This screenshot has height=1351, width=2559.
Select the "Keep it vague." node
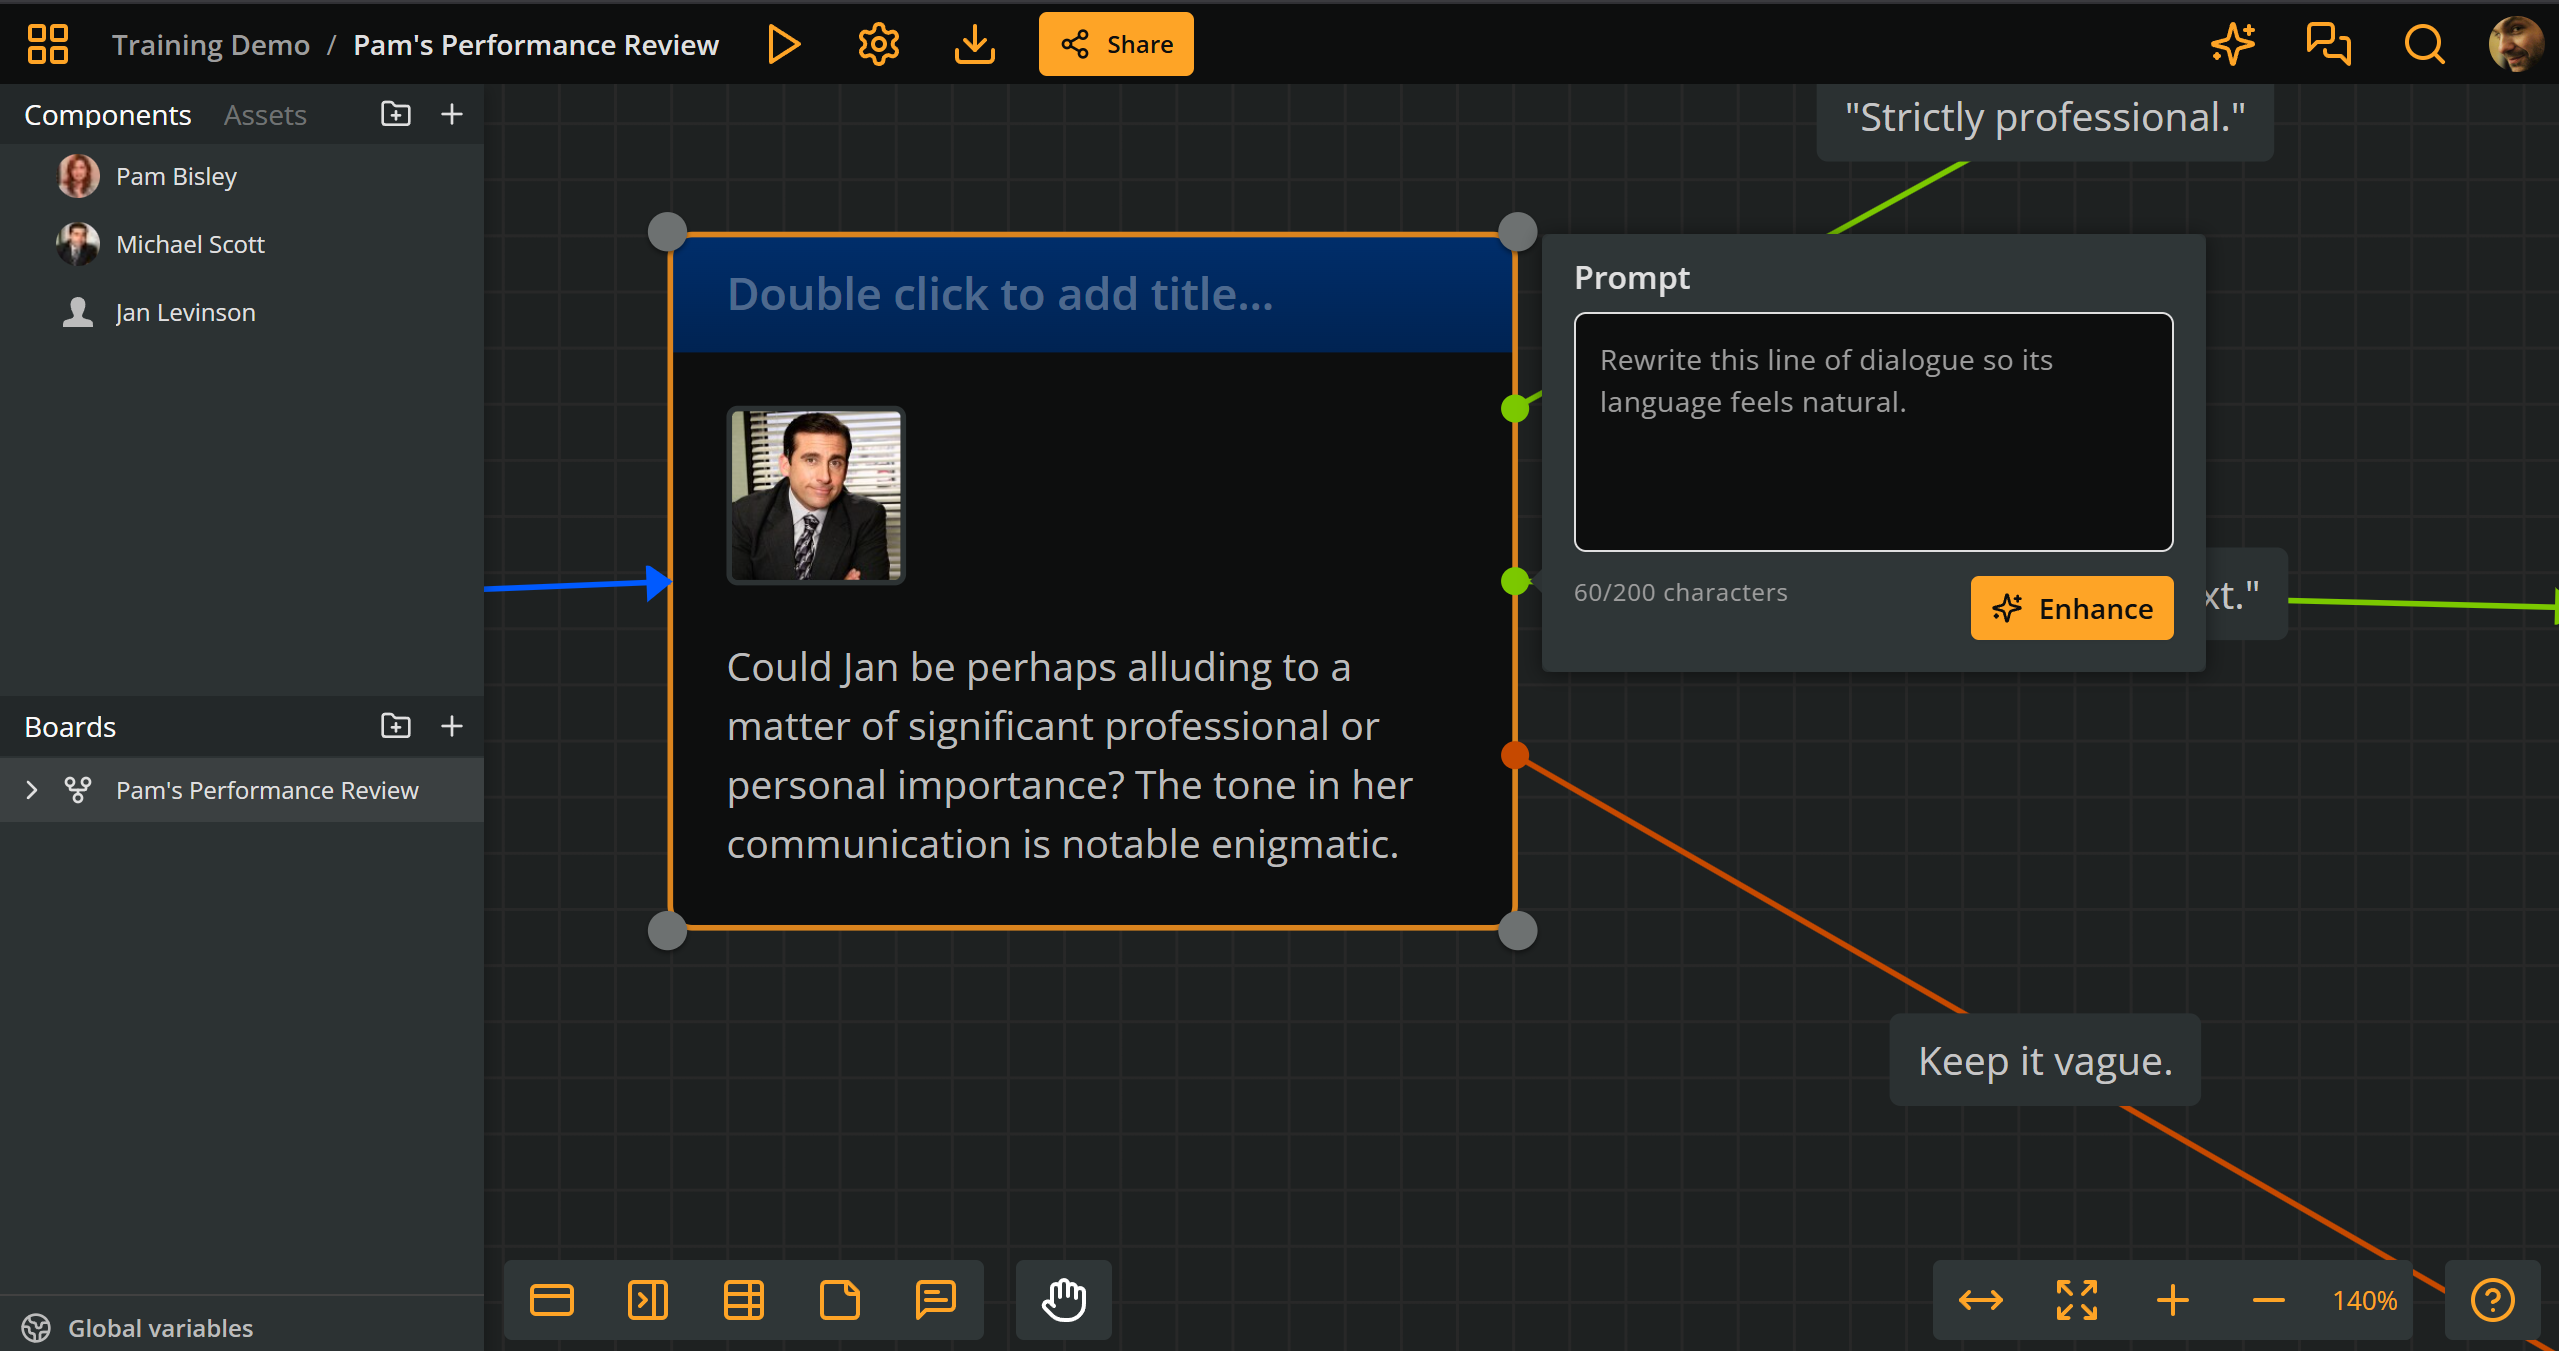pos(2045,1060)
